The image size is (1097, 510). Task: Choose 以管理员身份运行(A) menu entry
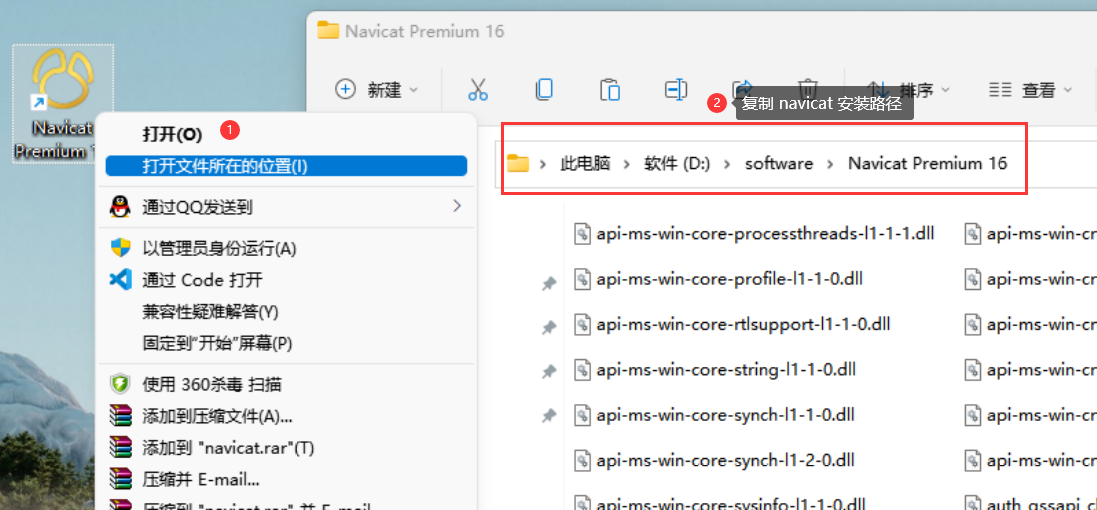286,248
